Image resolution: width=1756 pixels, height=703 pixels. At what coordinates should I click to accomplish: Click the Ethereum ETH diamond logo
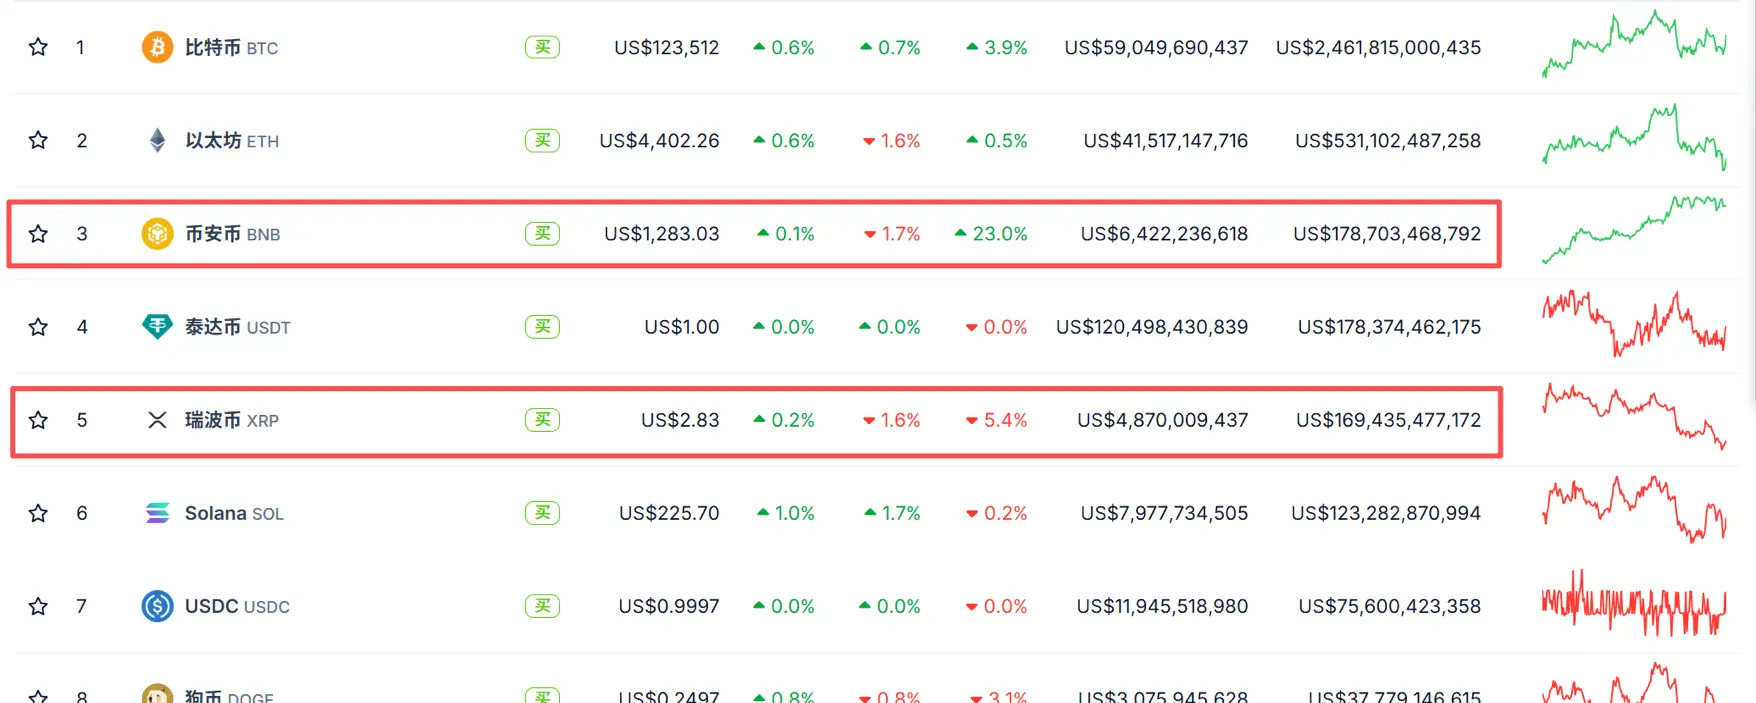pos(157,140)
